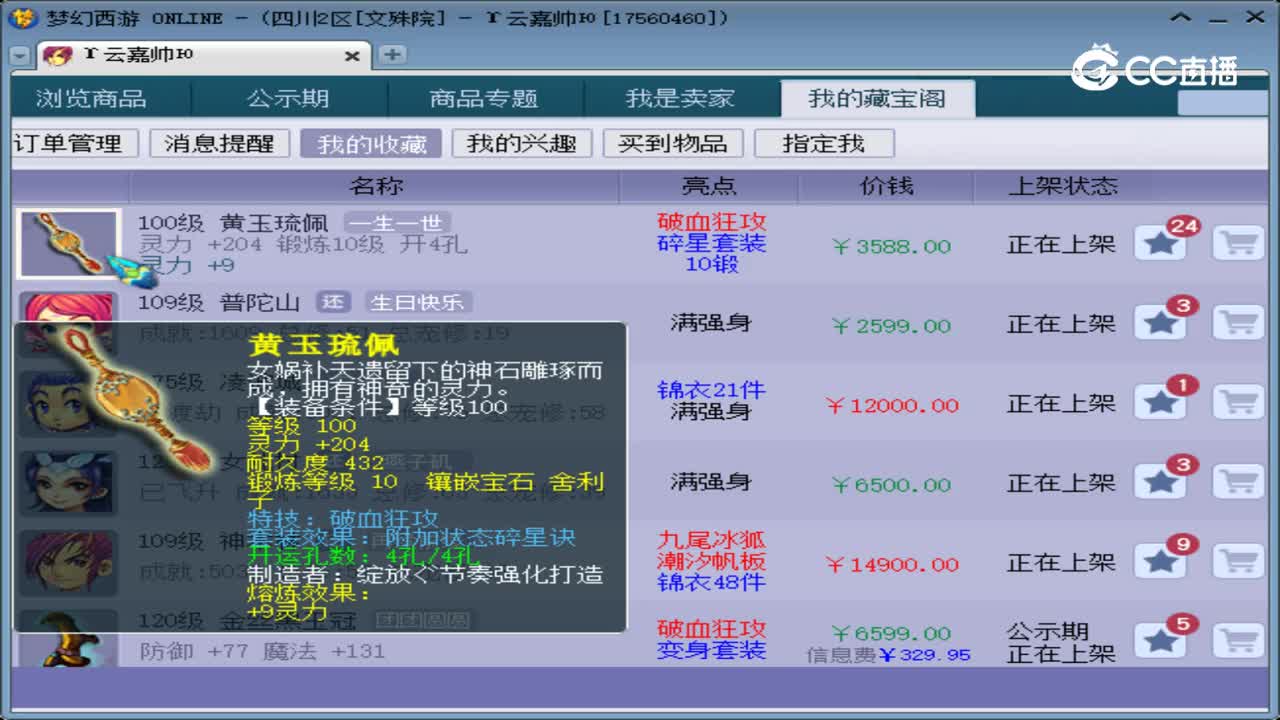Click 破血狂攻 highlight in first row
The width and height of the screenshot is (1280, 720).
tap(712, 221)
